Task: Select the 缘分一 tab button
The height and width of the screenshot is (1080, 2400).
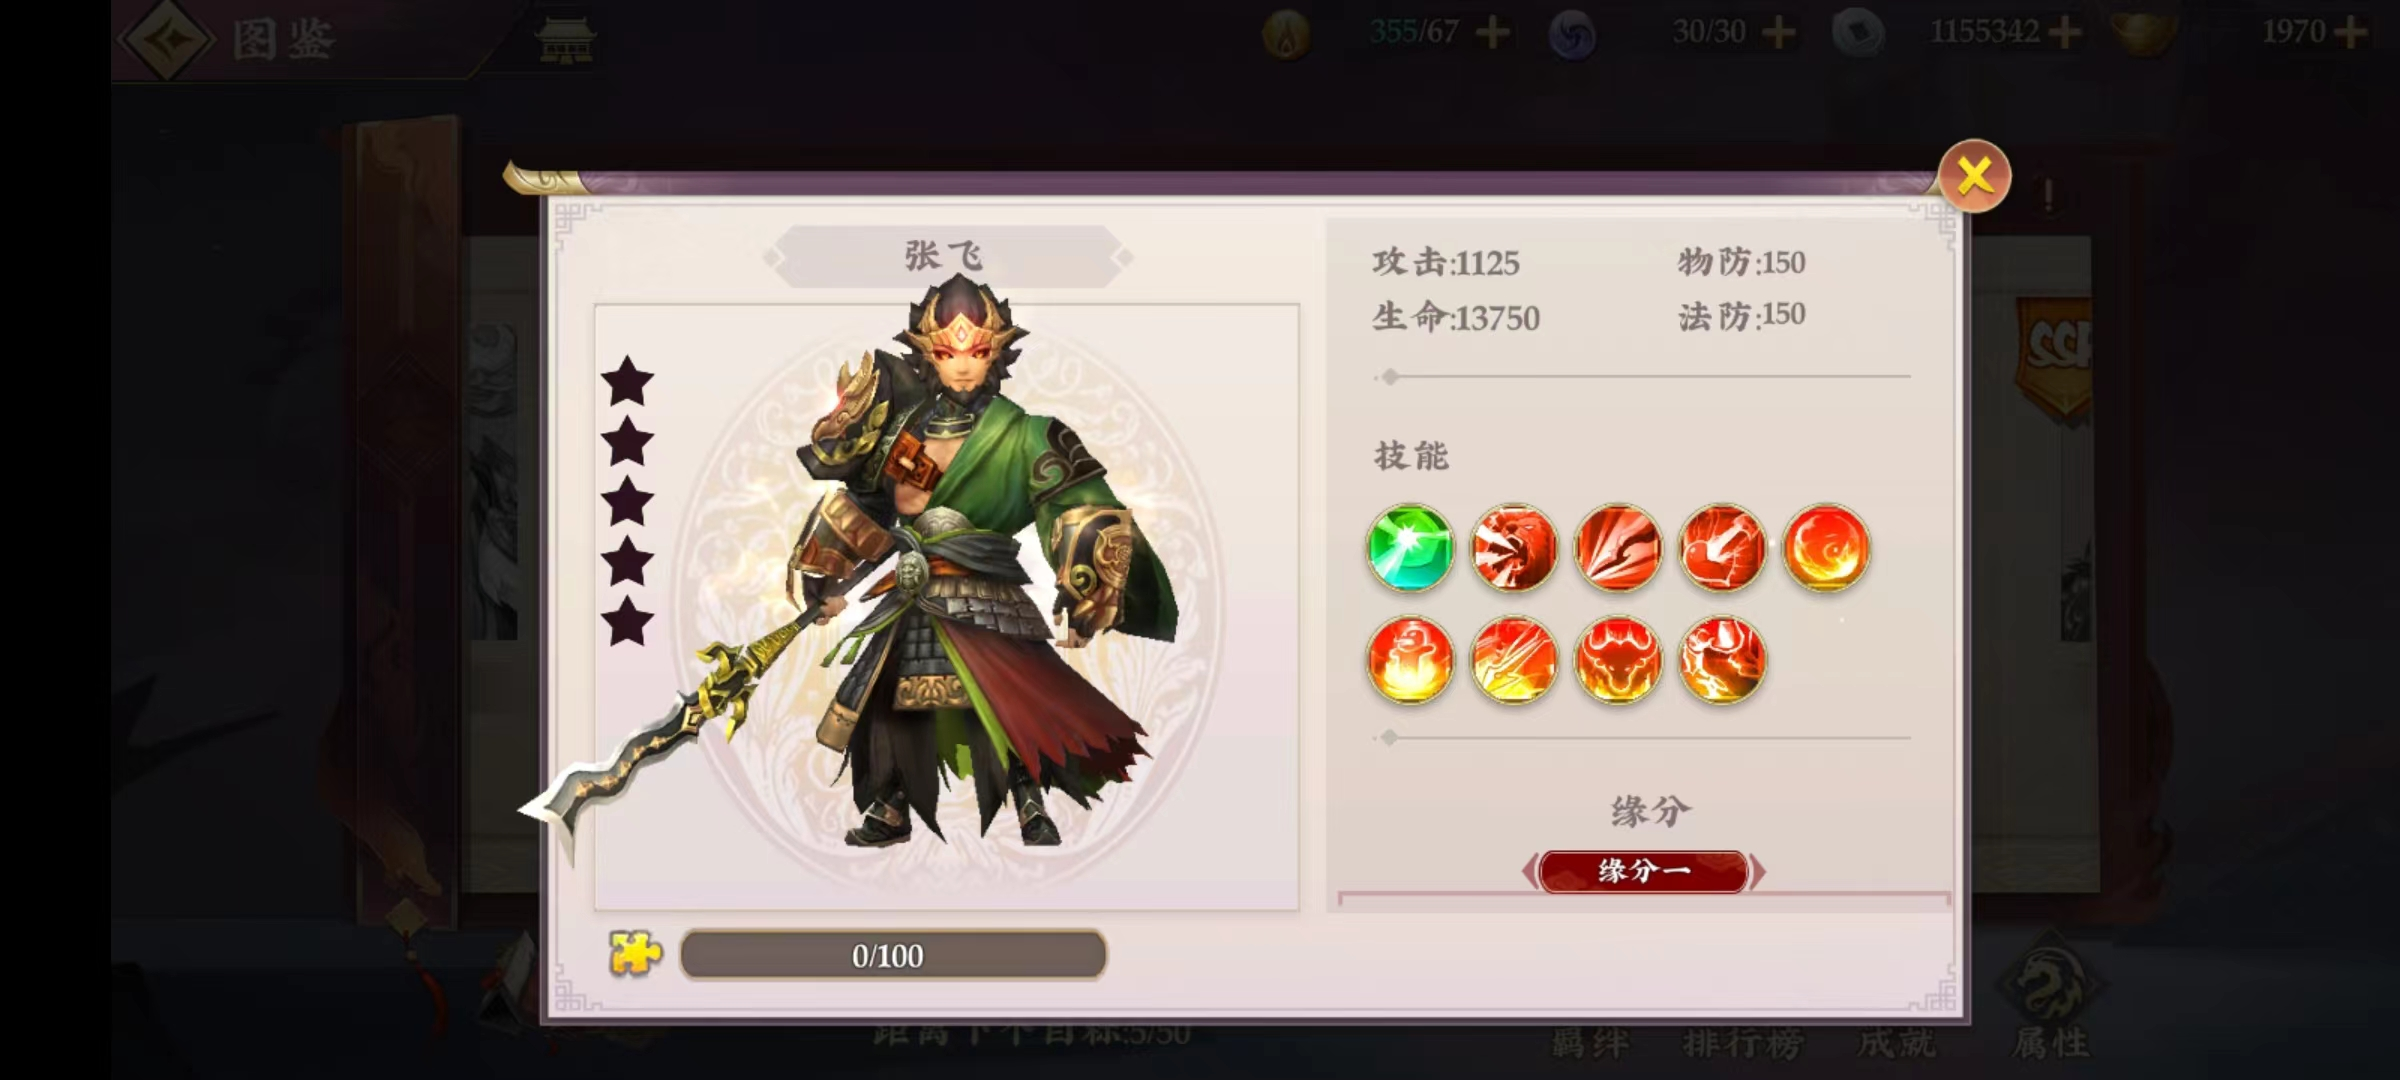Action: (1644, 872)
